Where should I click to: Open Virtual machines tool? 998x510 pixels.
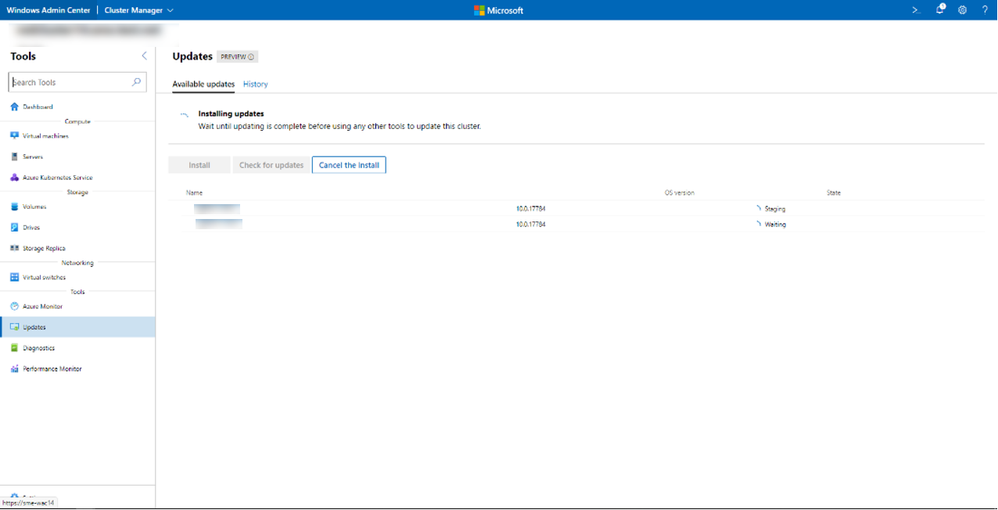coord(45,136)
